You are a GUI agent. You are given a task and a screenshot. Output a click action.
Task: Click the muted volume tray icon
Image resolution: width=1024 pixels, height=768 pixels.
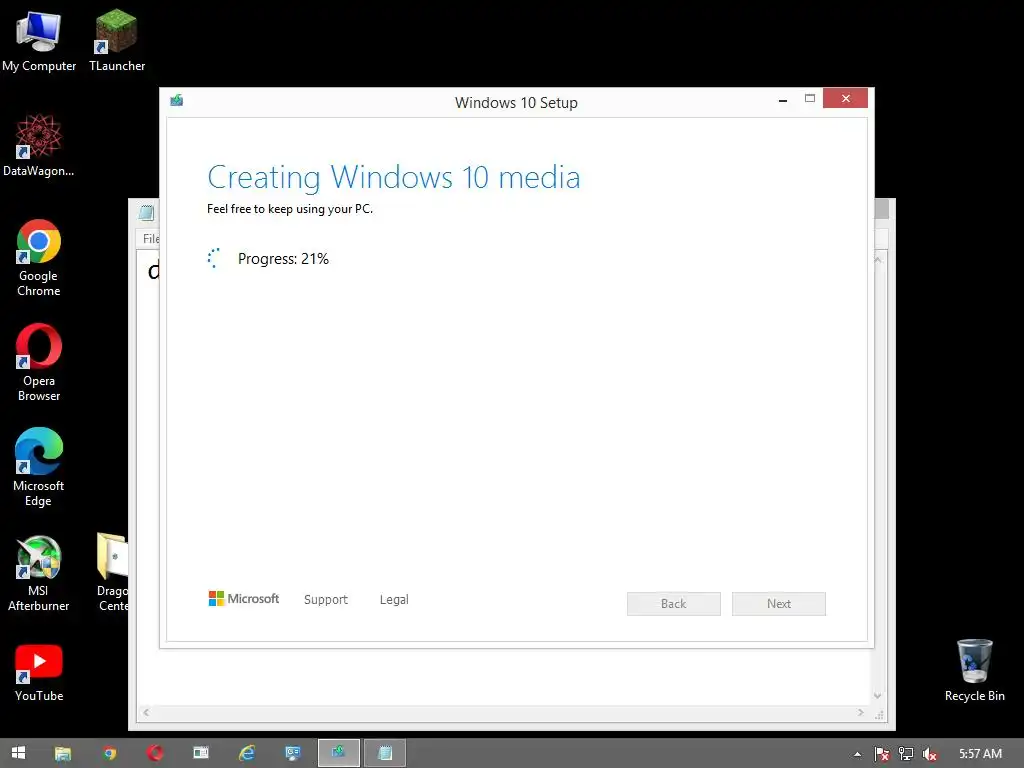coord(929,754)
